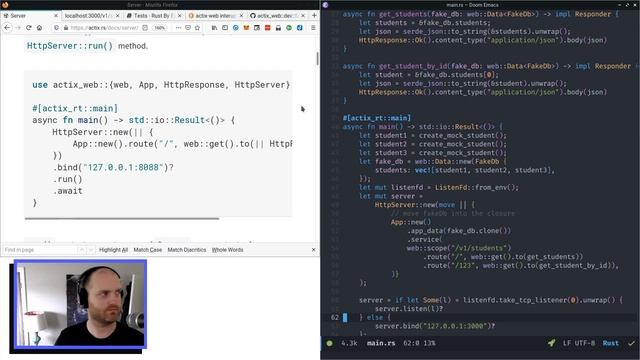Screen dimensions: 640x360
Task: Close the Server tab
Action: [x=56, y=16]
